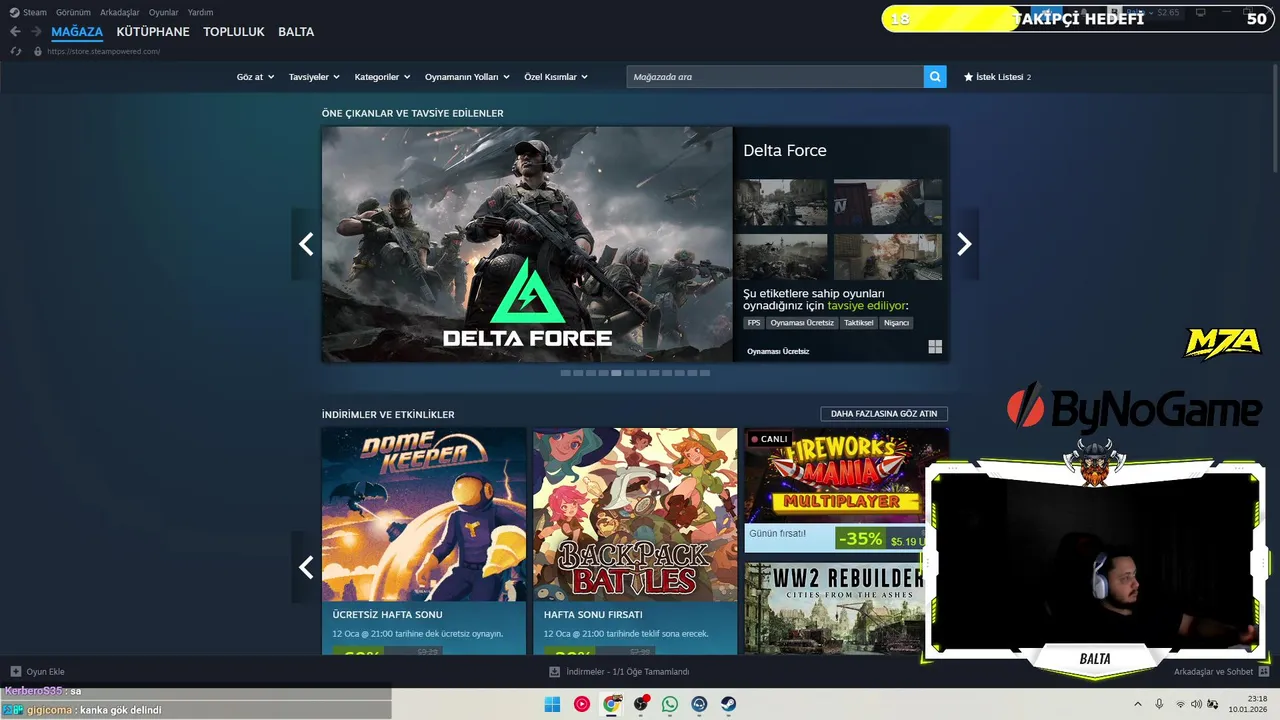Click previous arrow in İndirimler ve Etkinlikler
The height and width of the screenshot is (720, 1280).
306,567
